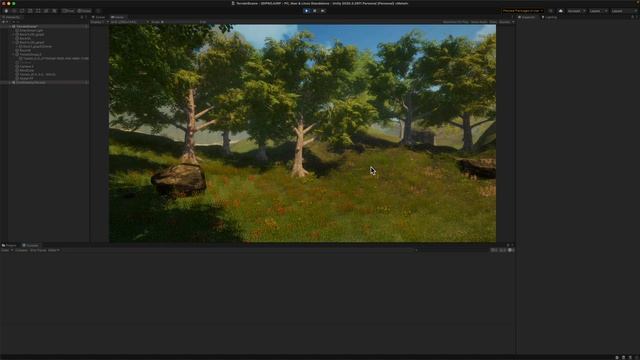Toggle error messages counter in Console
The image size is (640, 360).
[x=511, y=250]
